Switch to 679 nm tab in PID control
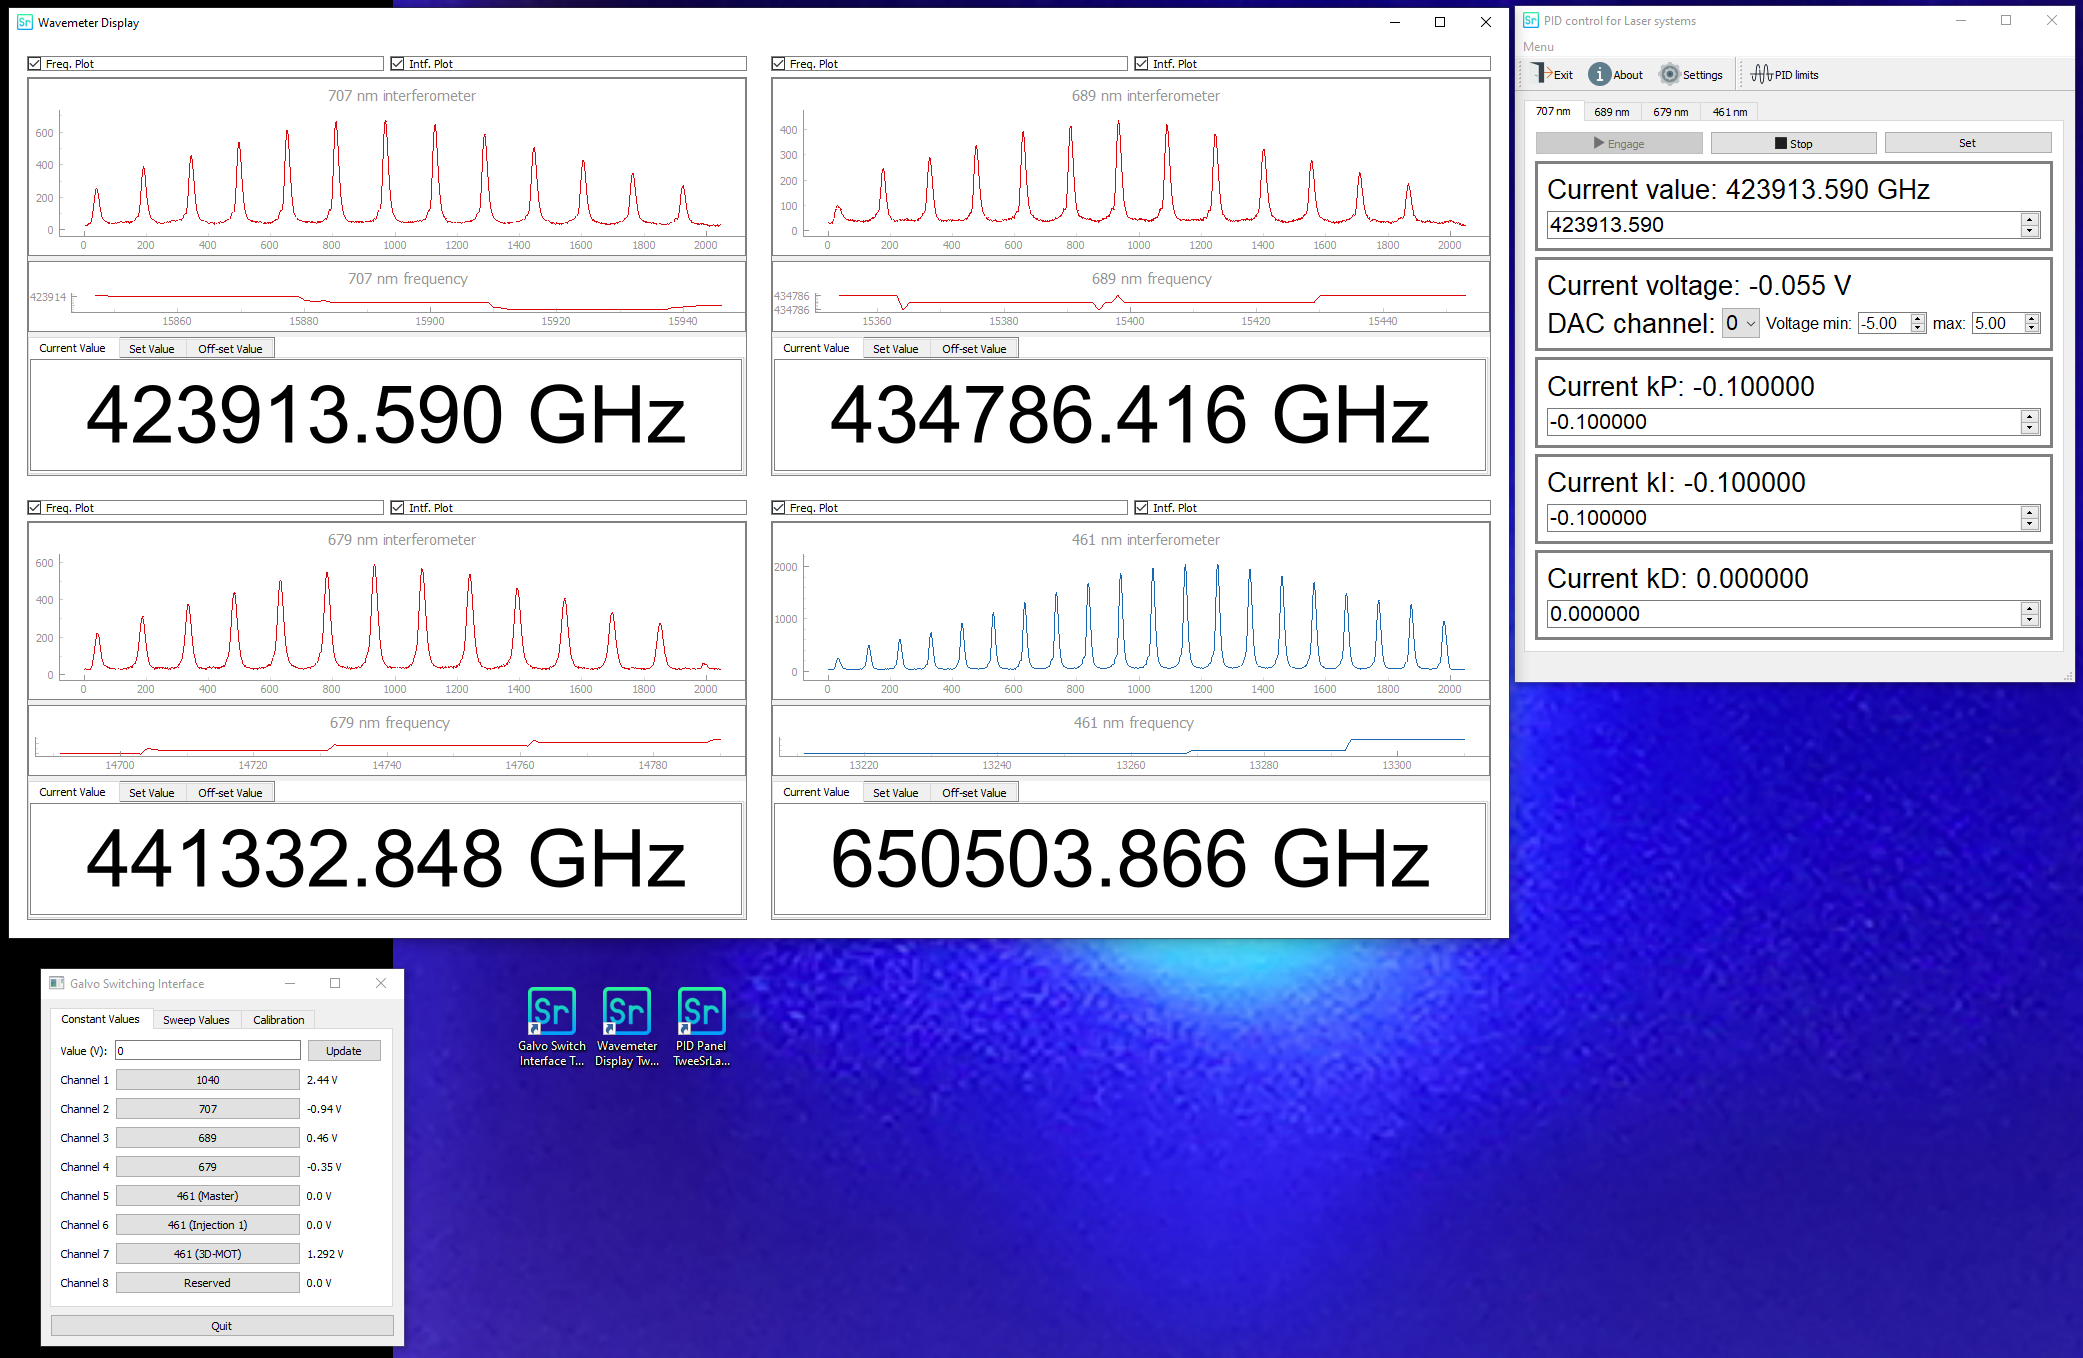 tap(1670, 112)
